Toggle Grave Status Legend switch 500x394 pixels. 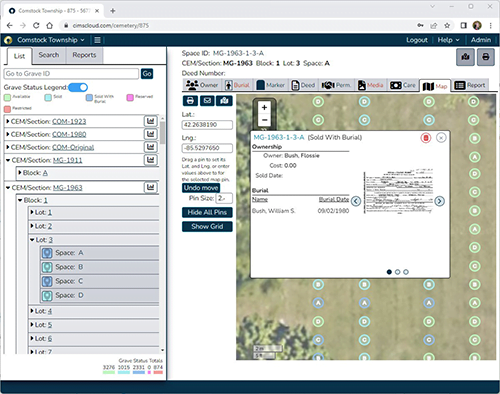tap(78, 87)
